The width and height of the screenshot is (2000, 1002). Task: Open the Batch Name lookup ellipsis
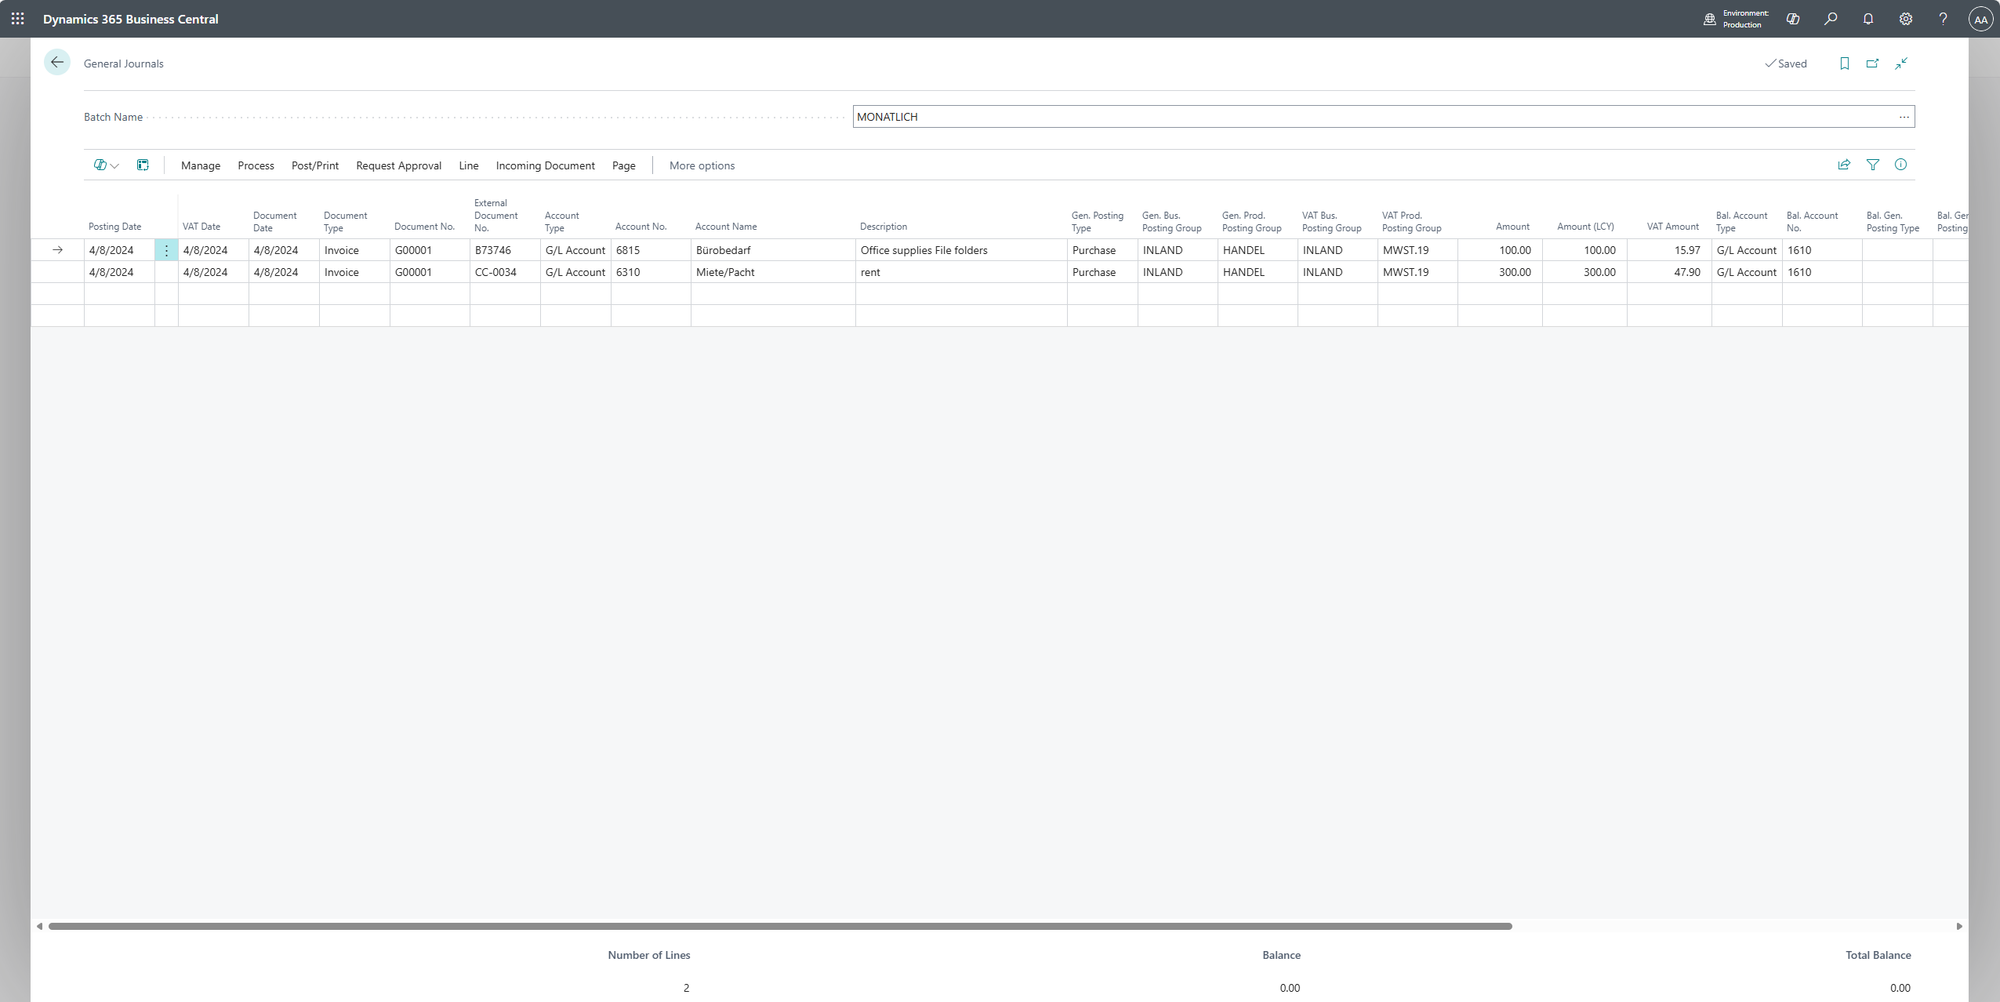click(x=1904, y=117)
